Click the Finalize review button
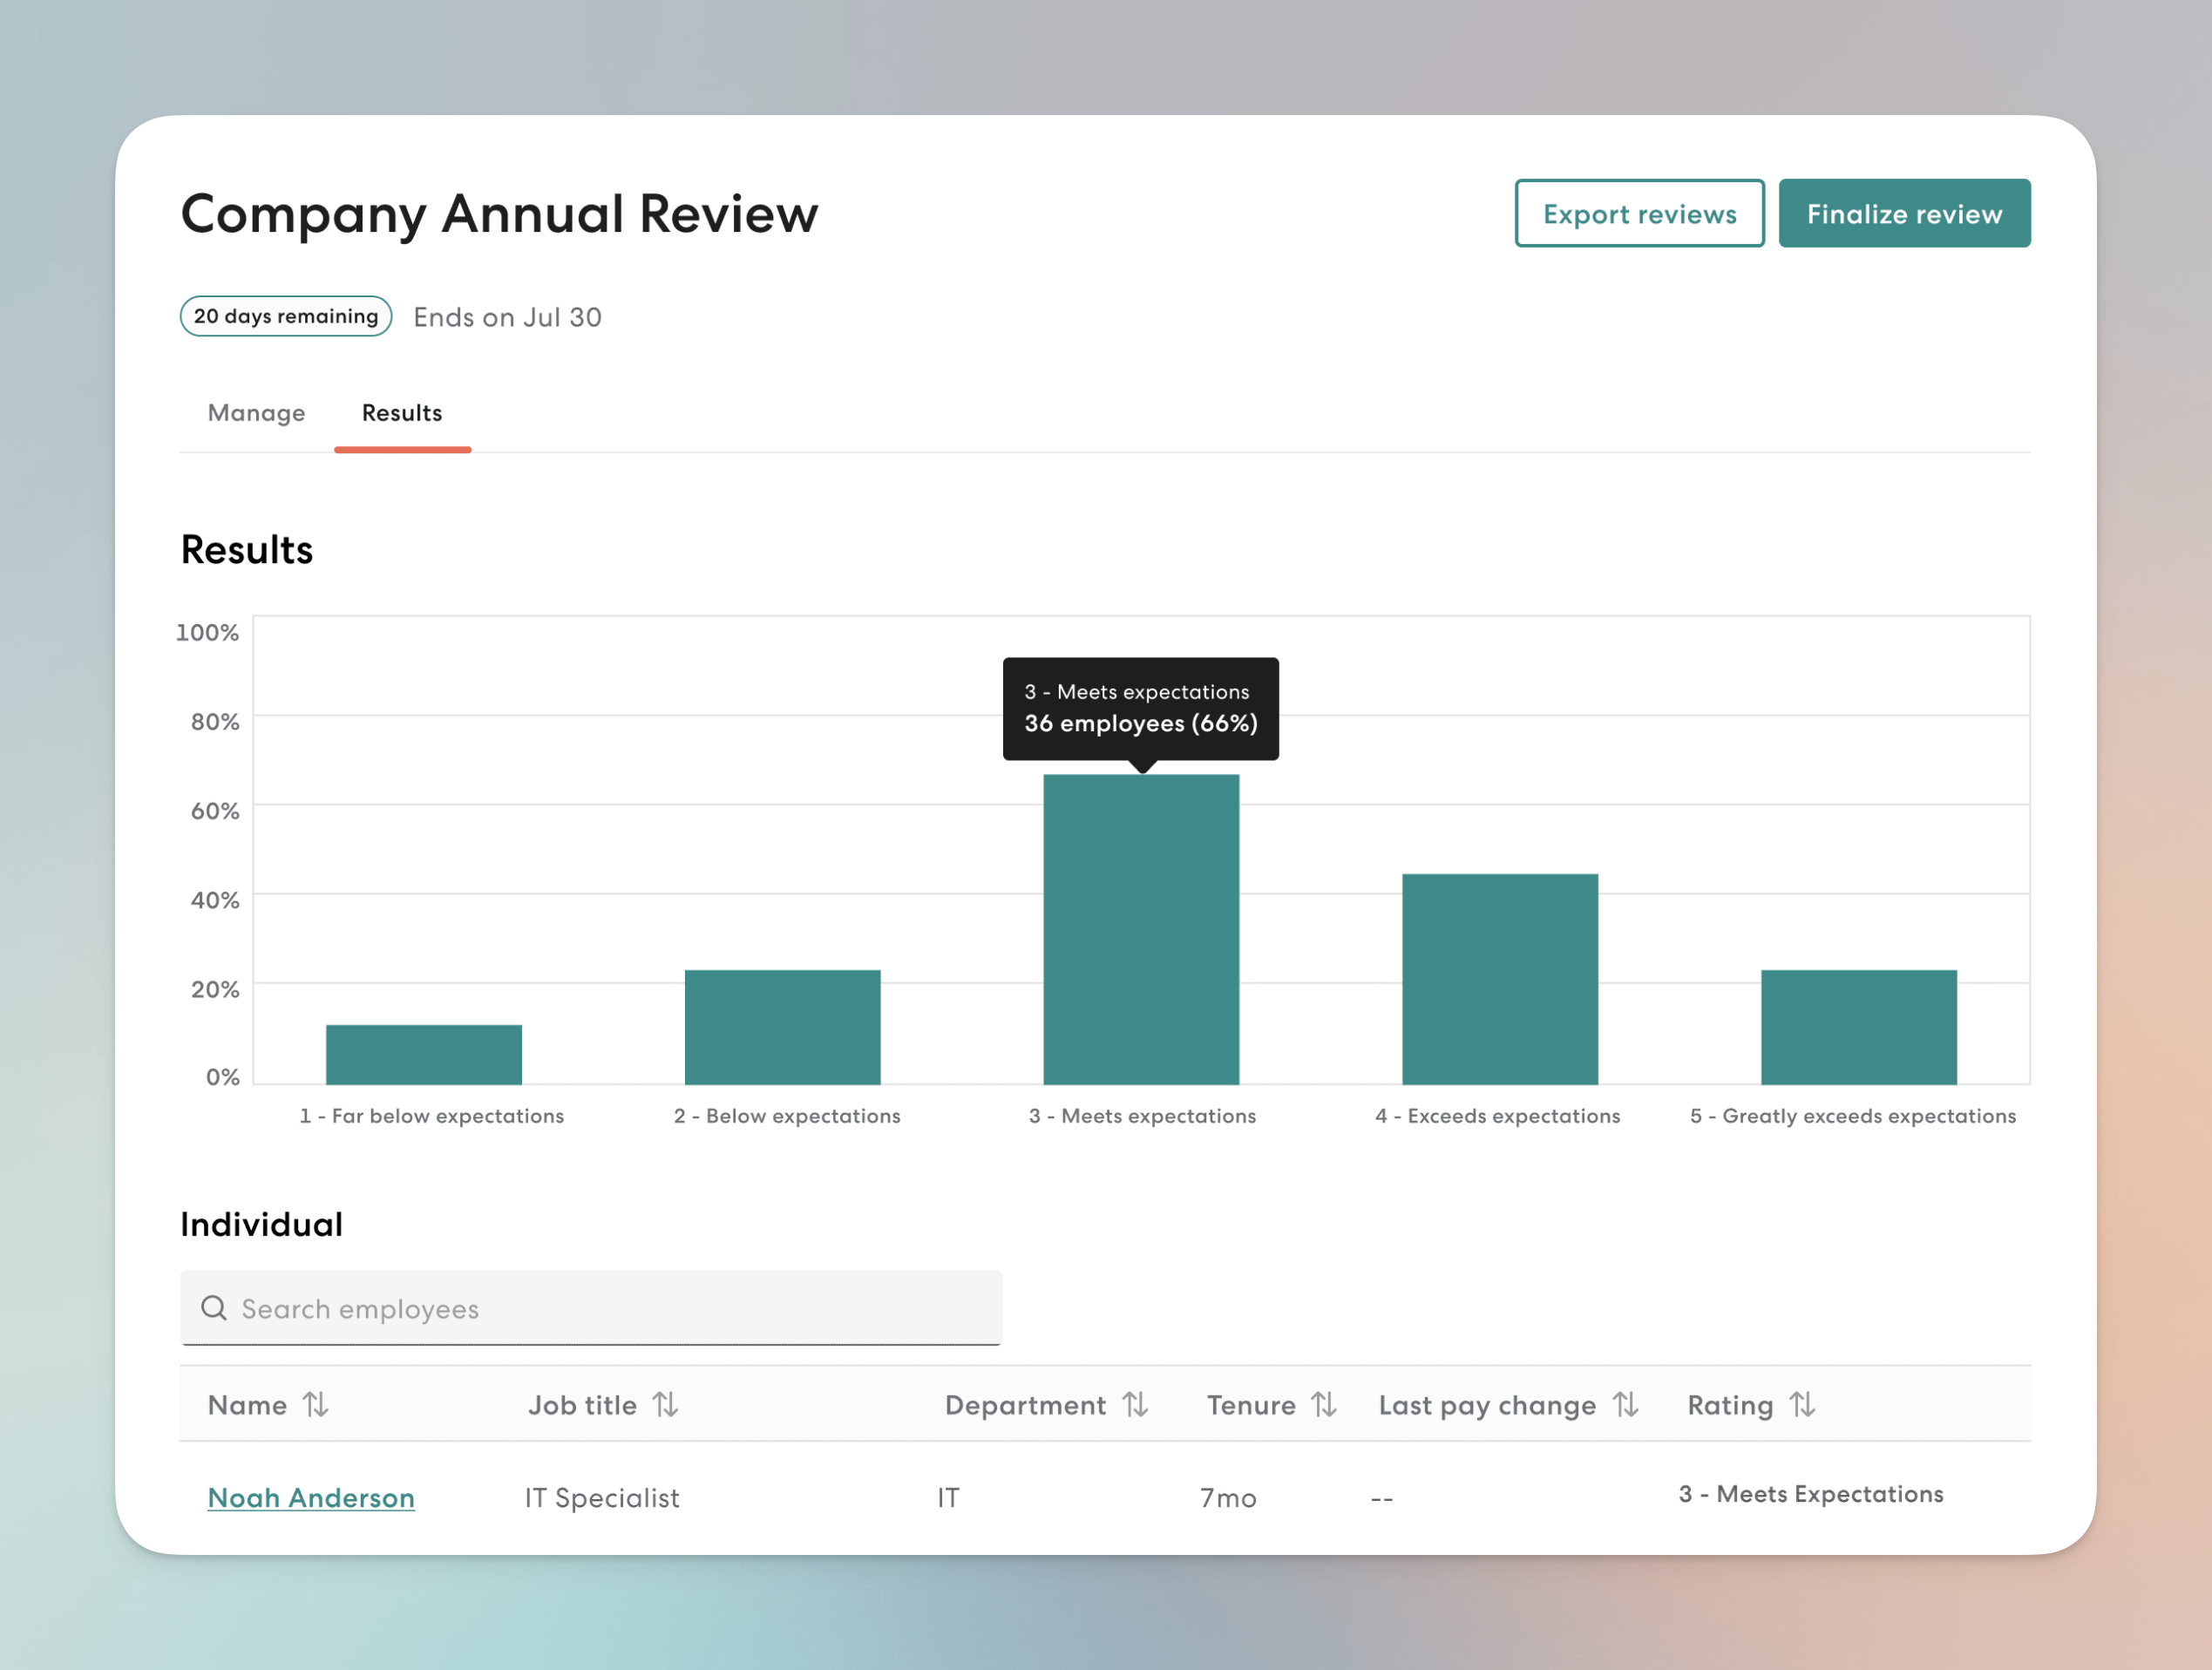Screen dimensions: 2212x1670 coord(1904,213)
